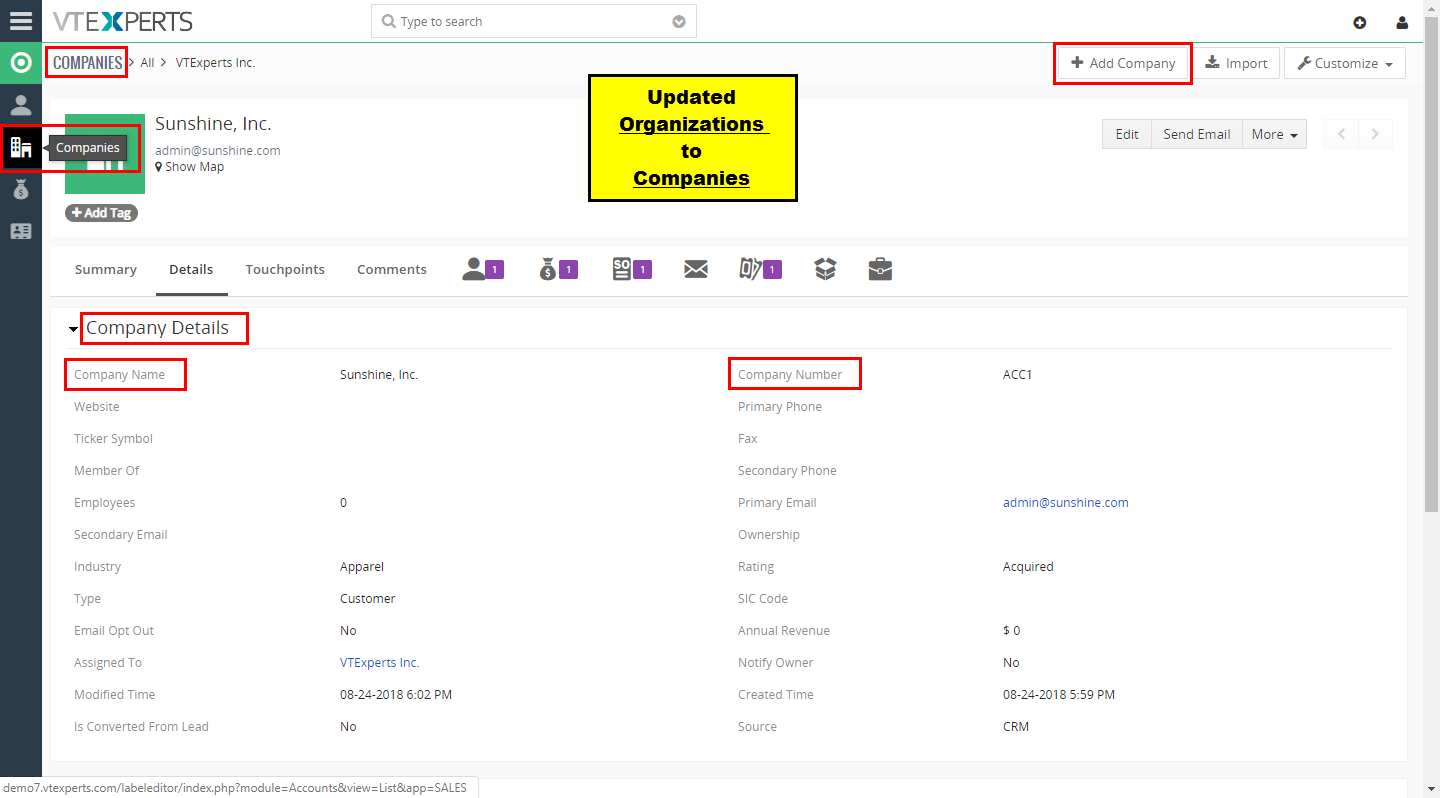Viewport: 1440px width, 798px height.
Task: Click the Type value Customer
Action: (368, 599)
